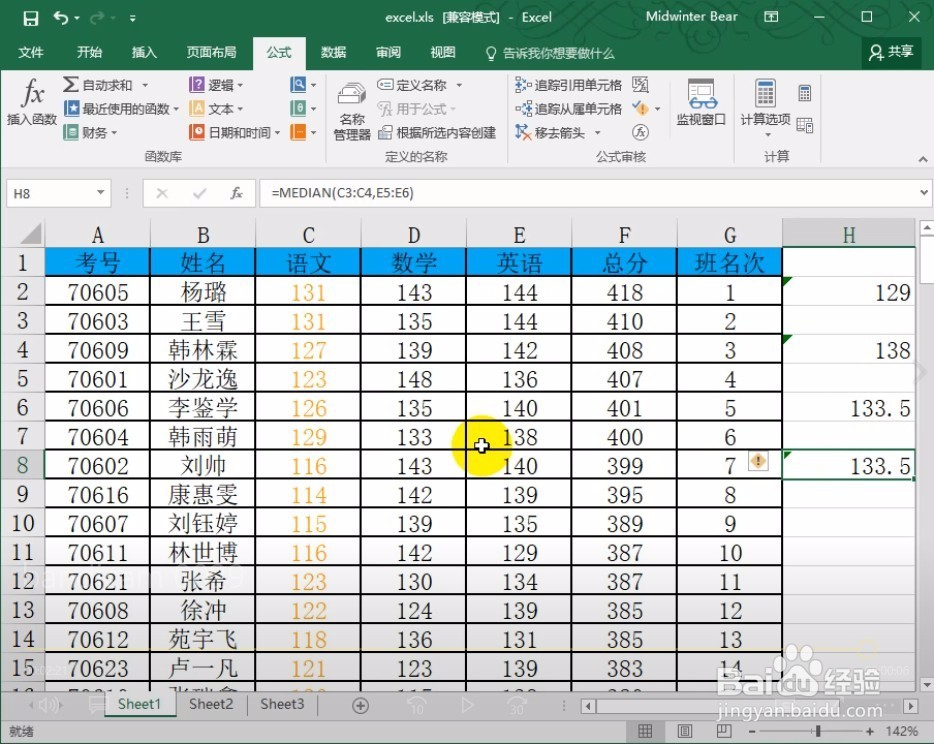Click the Share button
This screenshot has height=744, width=934.
click(891, 52)
